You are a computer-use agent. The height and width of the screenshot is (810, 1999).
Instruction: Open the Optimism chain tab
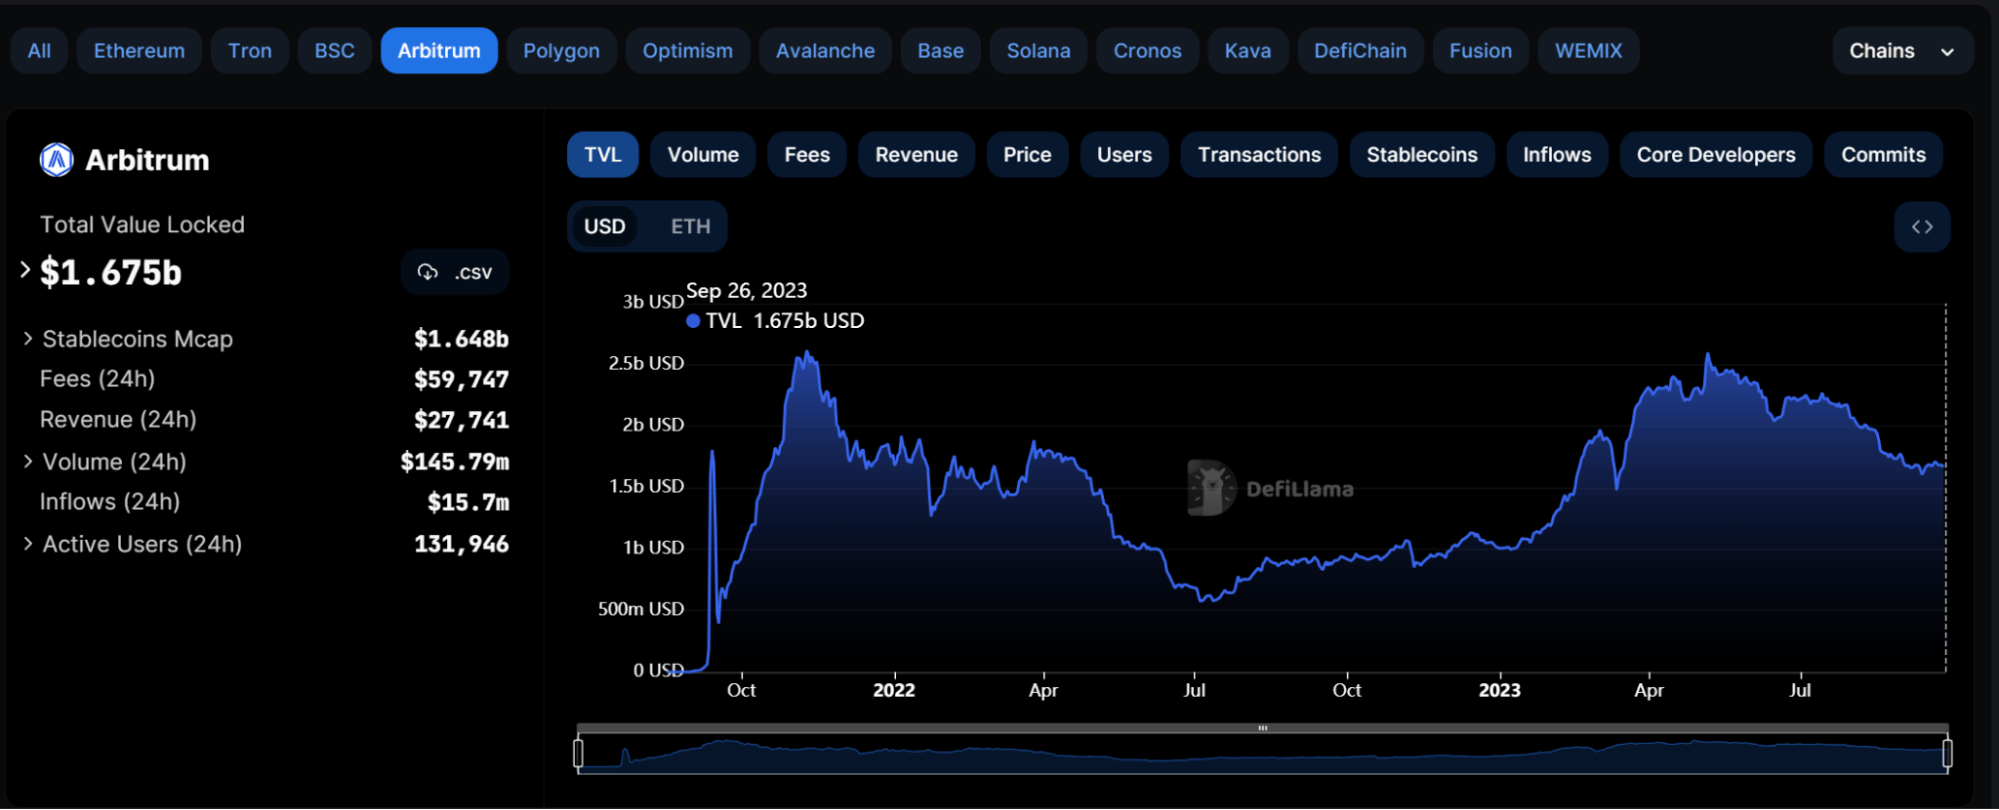click(688, 51)
